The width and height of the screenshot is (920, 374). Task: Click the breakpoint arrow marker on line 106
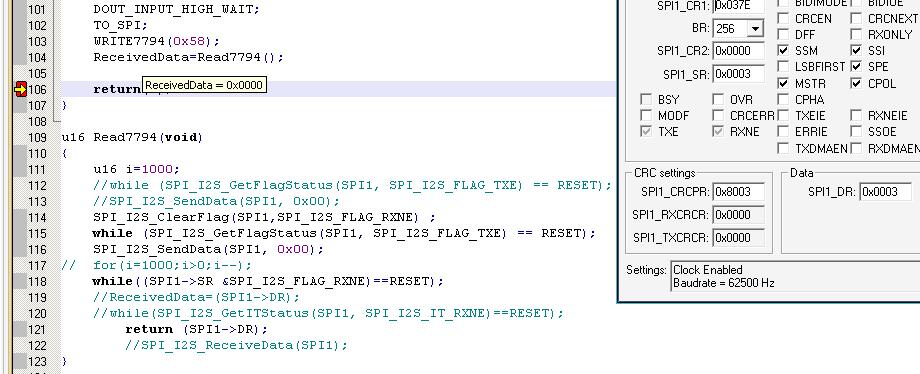click(x=21, y=89)
